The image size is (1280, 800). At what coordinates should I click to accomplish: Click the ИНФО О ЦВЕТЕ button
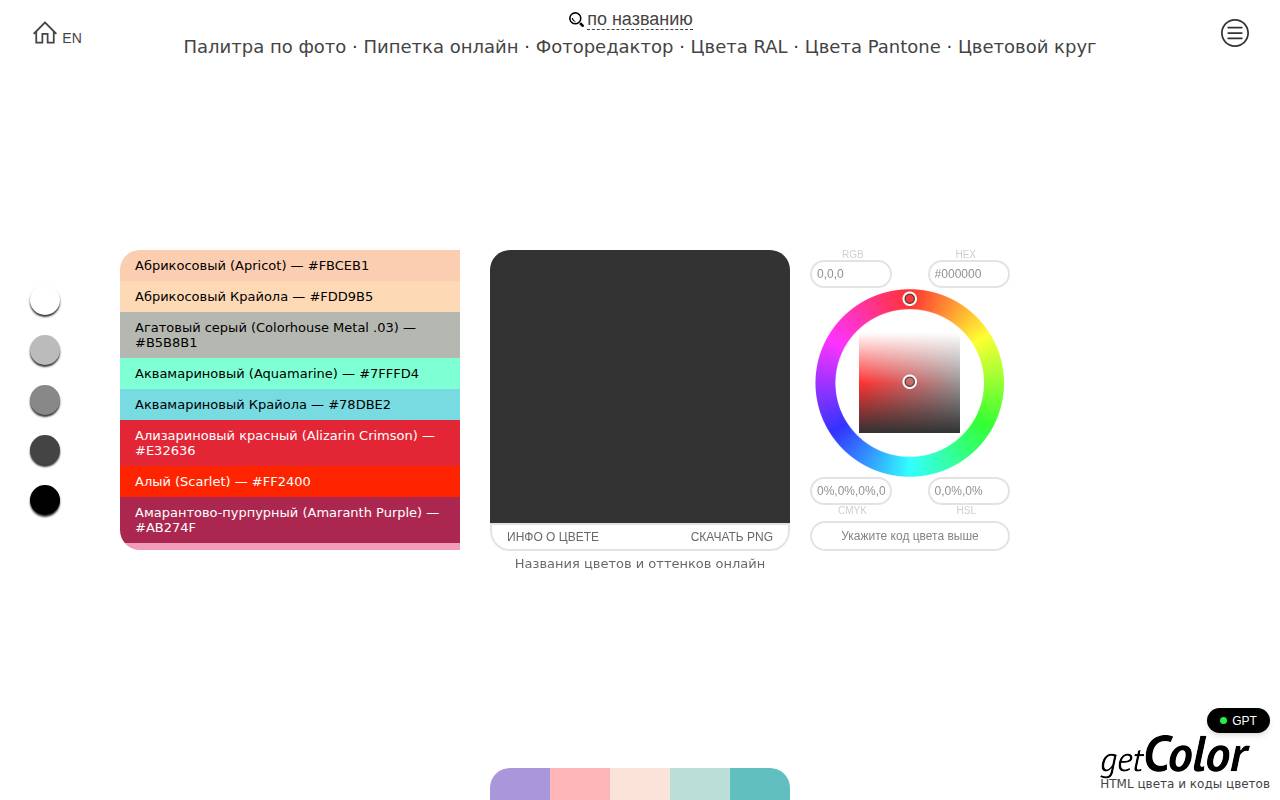pyautogui.click(x=553, y=537)
